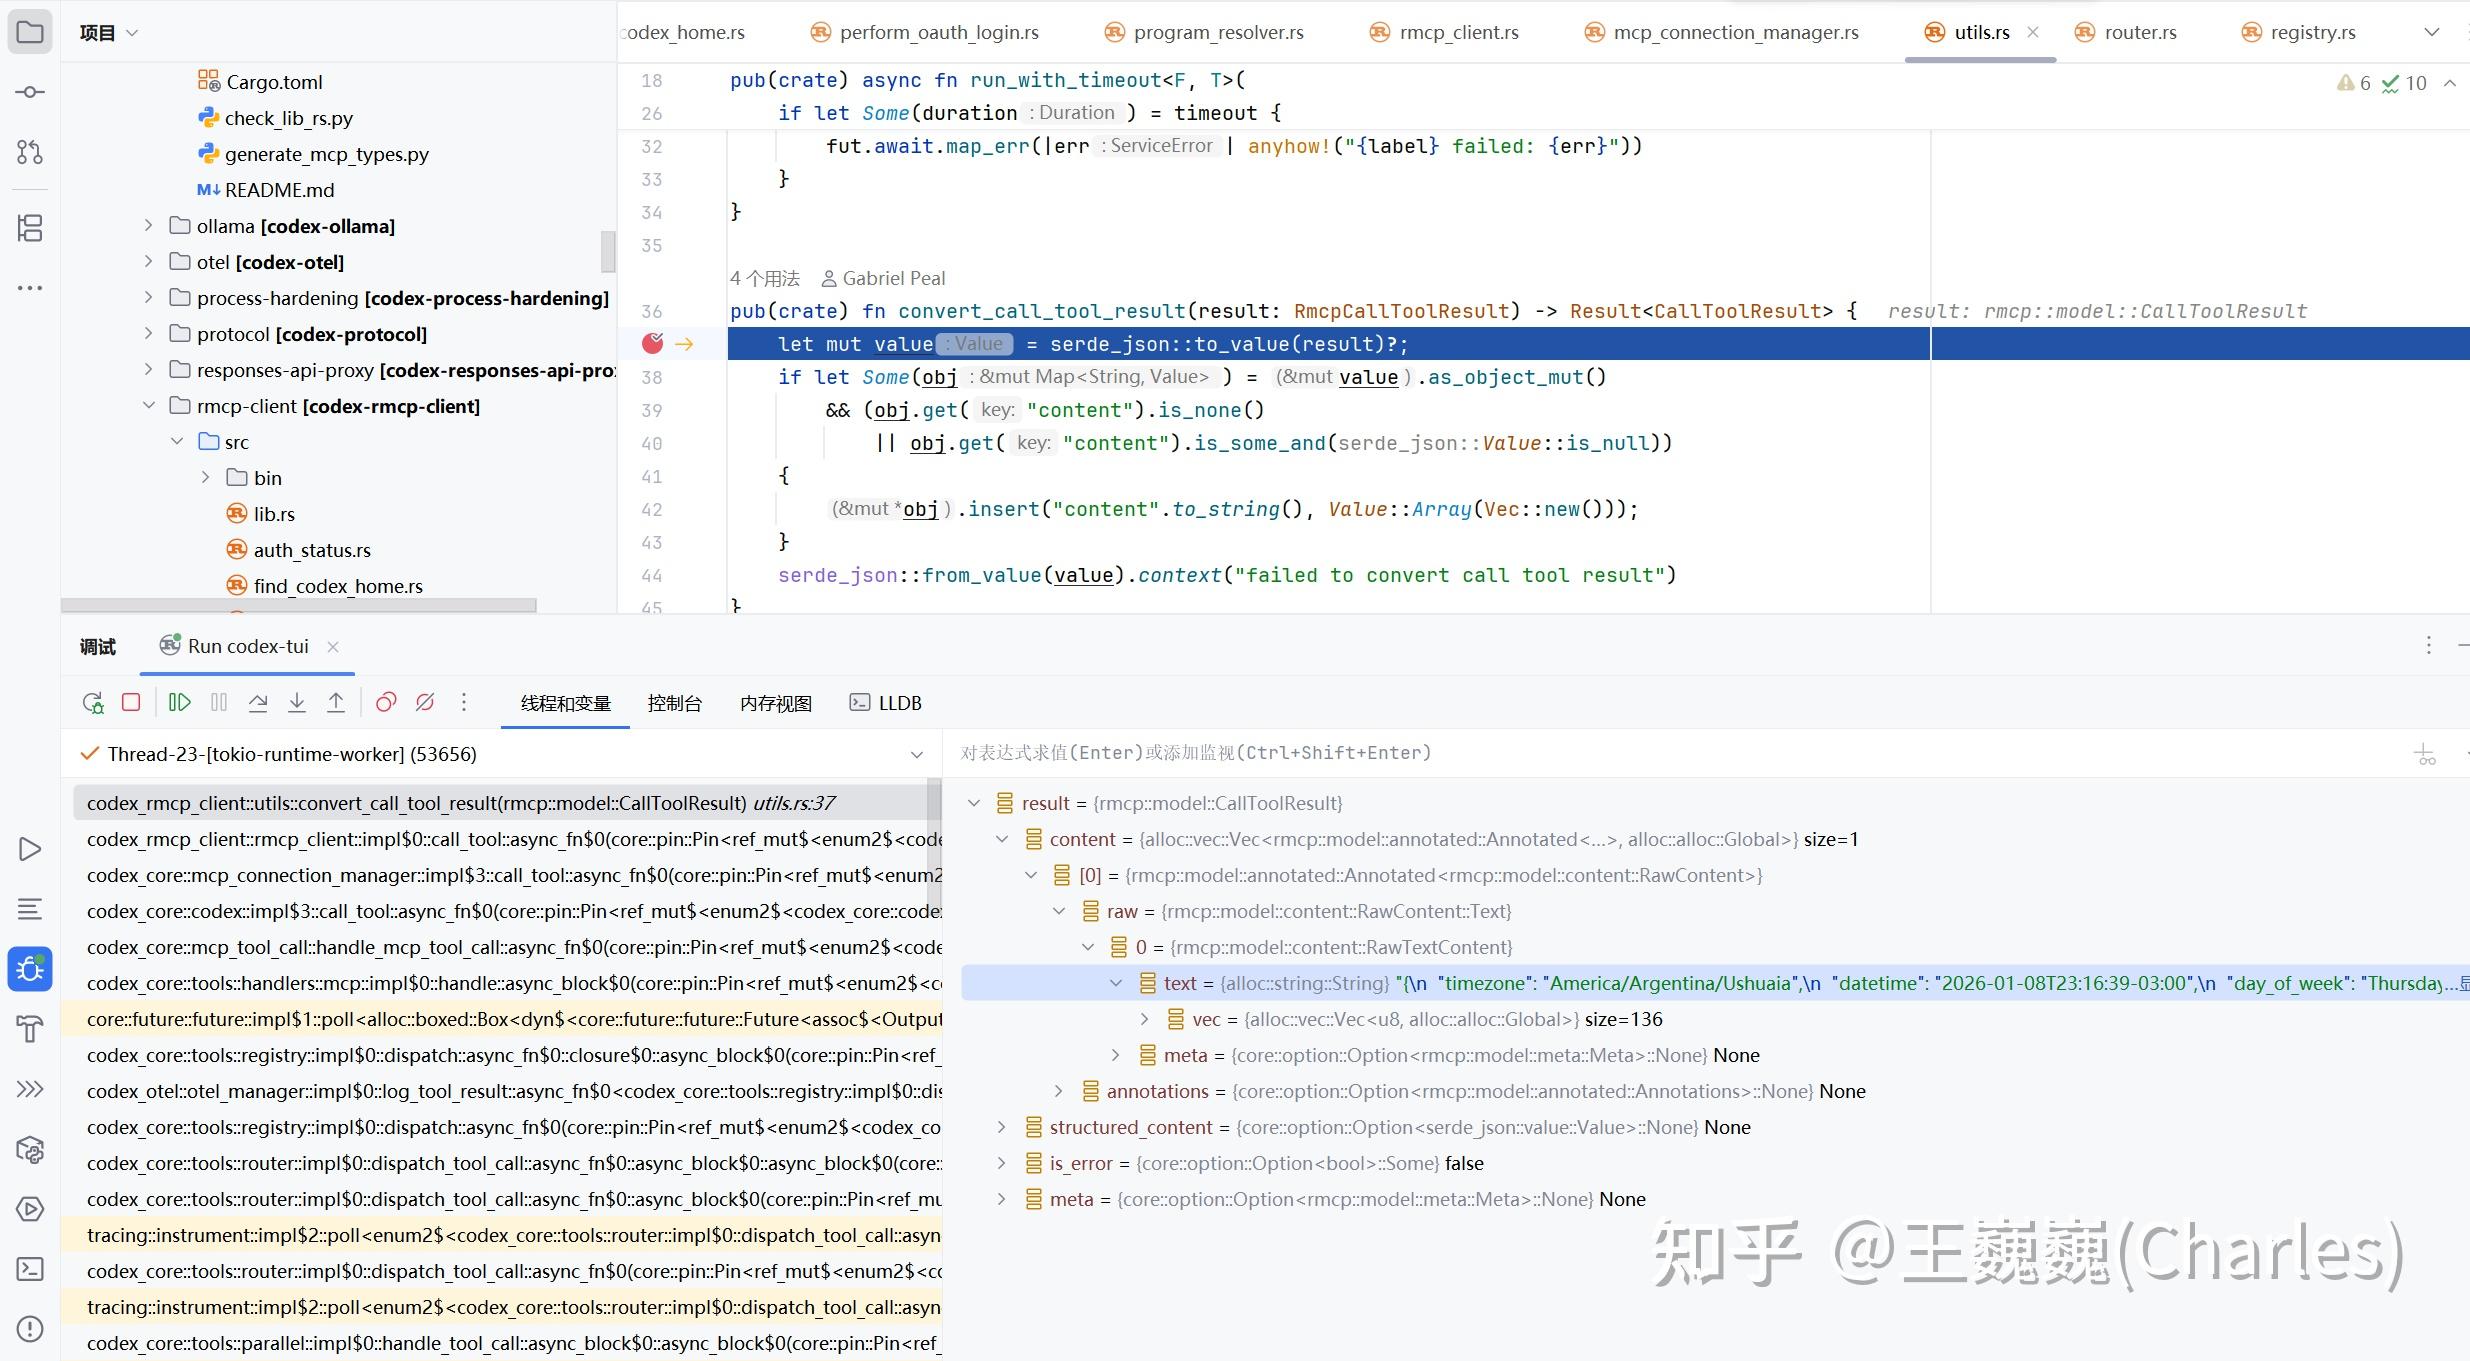Open the Project tool window folder icon

pos(30,32)
